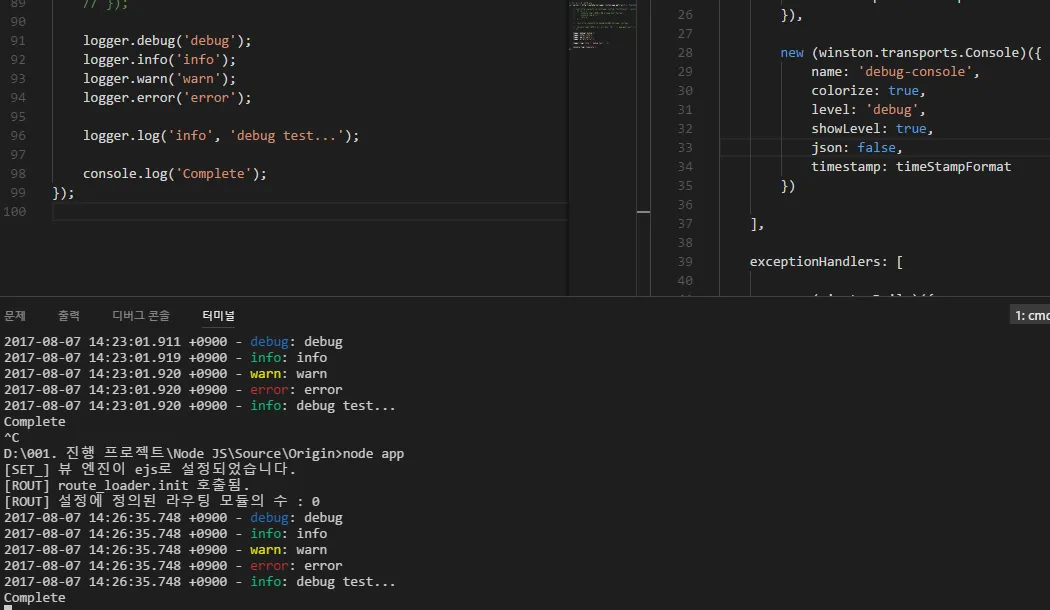Click the level: 'debug' property line

(868, 110)
